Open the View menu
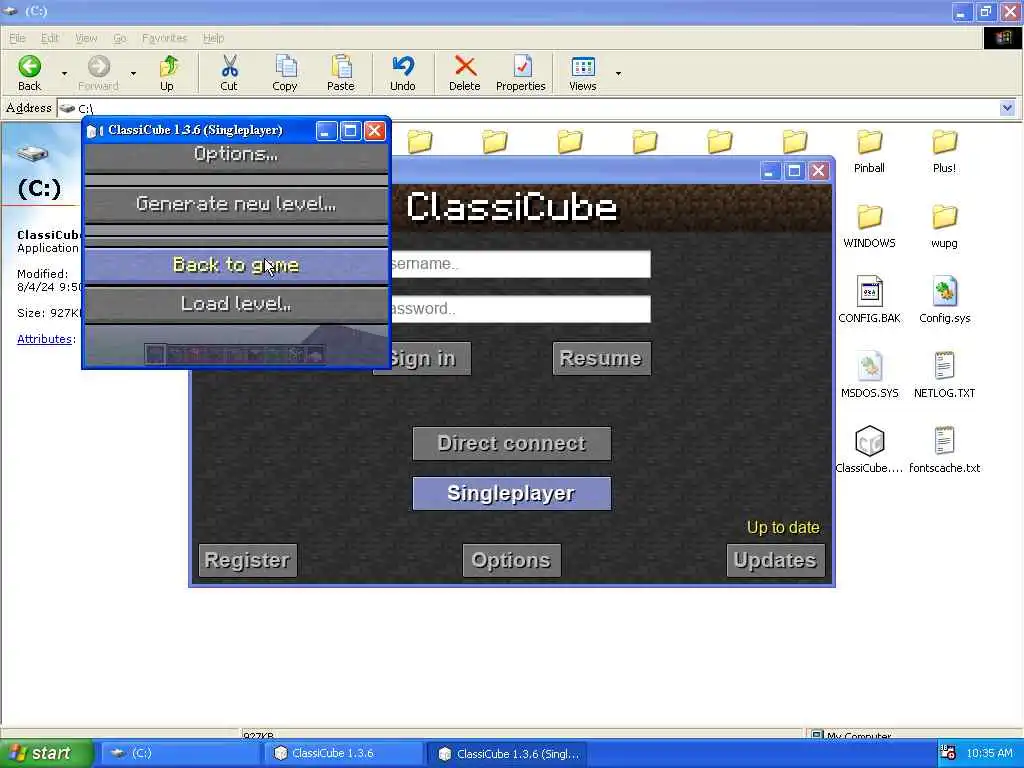This screenshot has width=1024, height=768. coord(86,38)
